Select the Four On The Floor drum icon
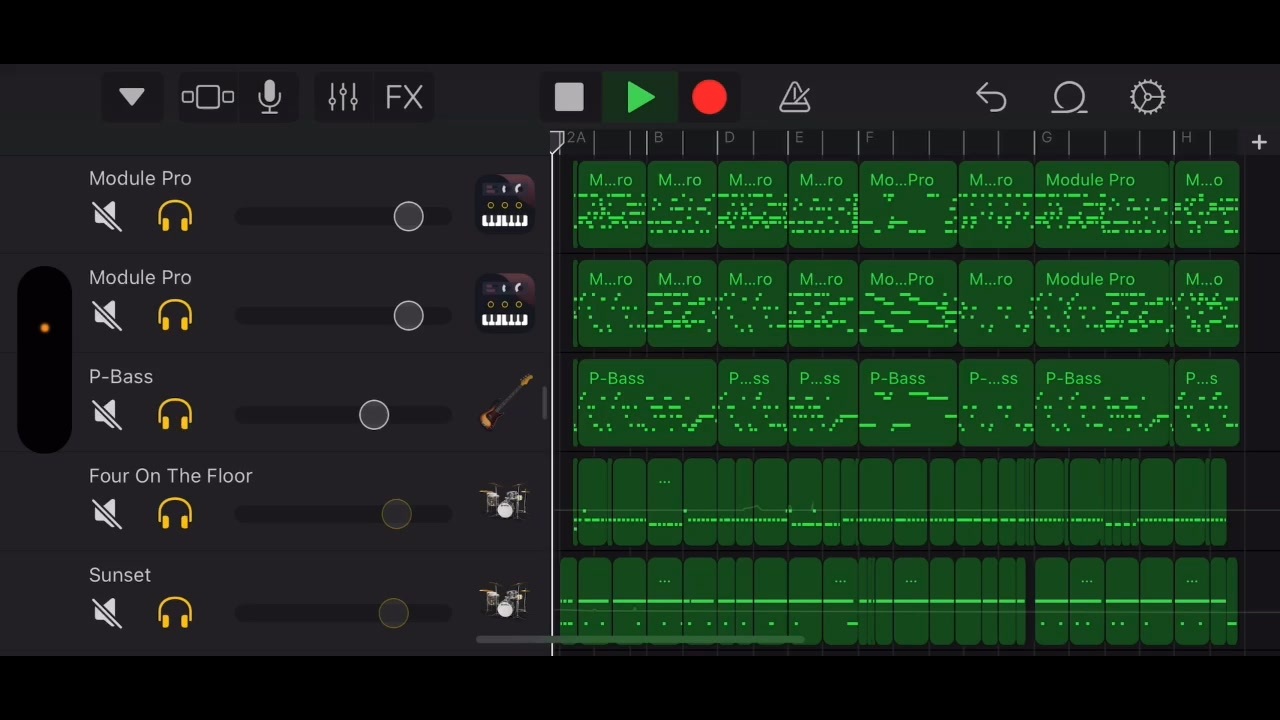Image resolution: width=1280 pixels, height=720 pixels. click(x=503, y=501)
